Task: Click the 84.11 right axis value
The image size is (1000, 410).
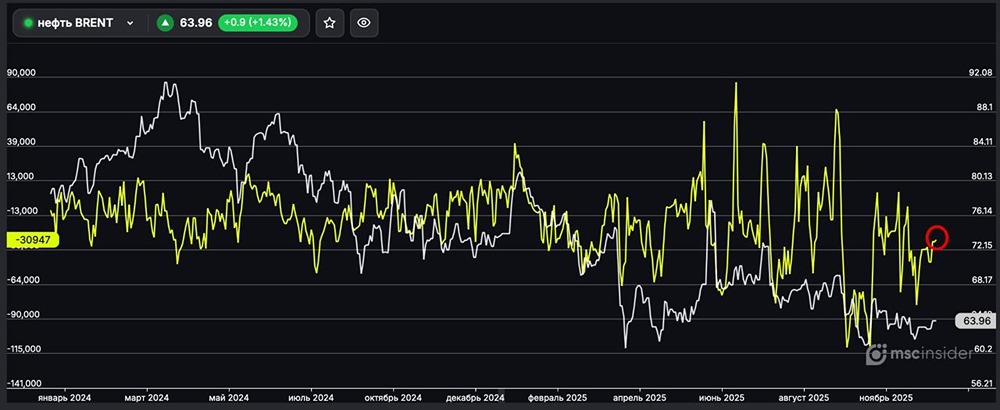Action: coord(981,142)
